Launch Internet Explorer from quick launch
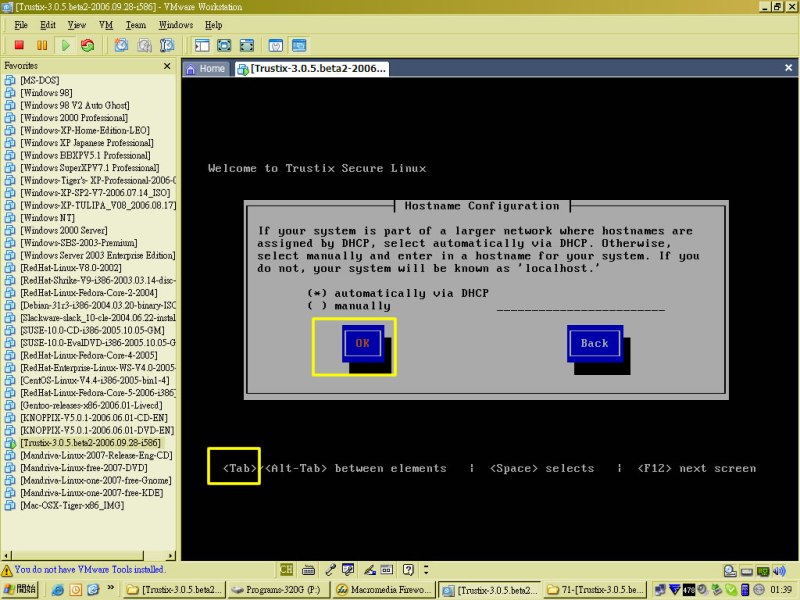 point(58,590)
